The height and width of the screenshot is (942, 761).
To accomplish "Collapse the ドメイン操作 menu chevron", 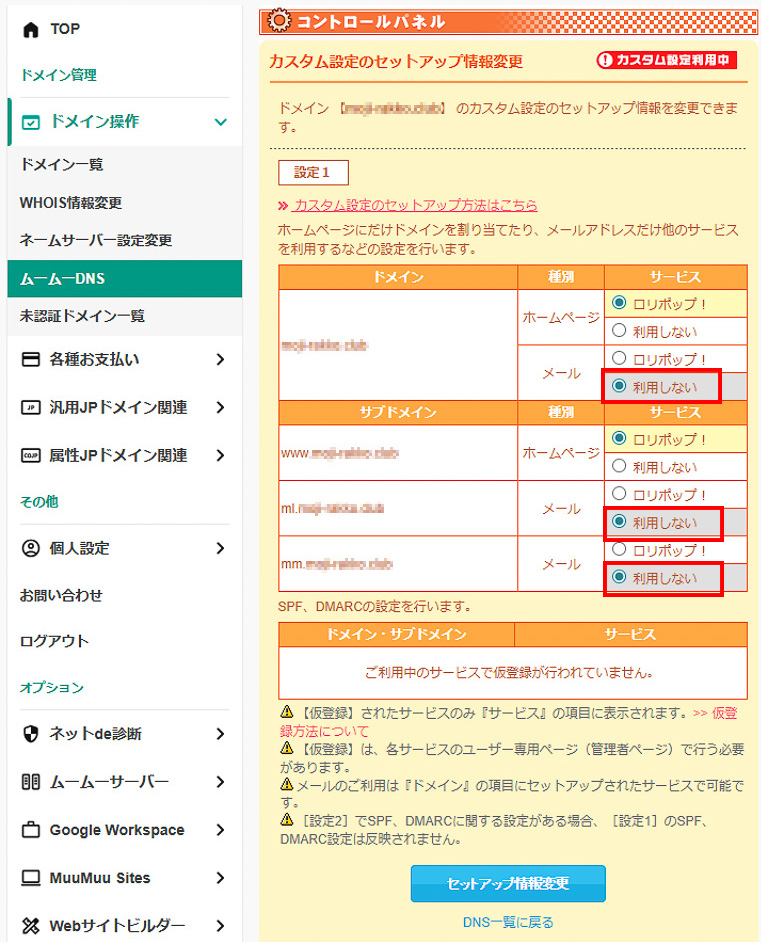I will (x=221, y=122).
